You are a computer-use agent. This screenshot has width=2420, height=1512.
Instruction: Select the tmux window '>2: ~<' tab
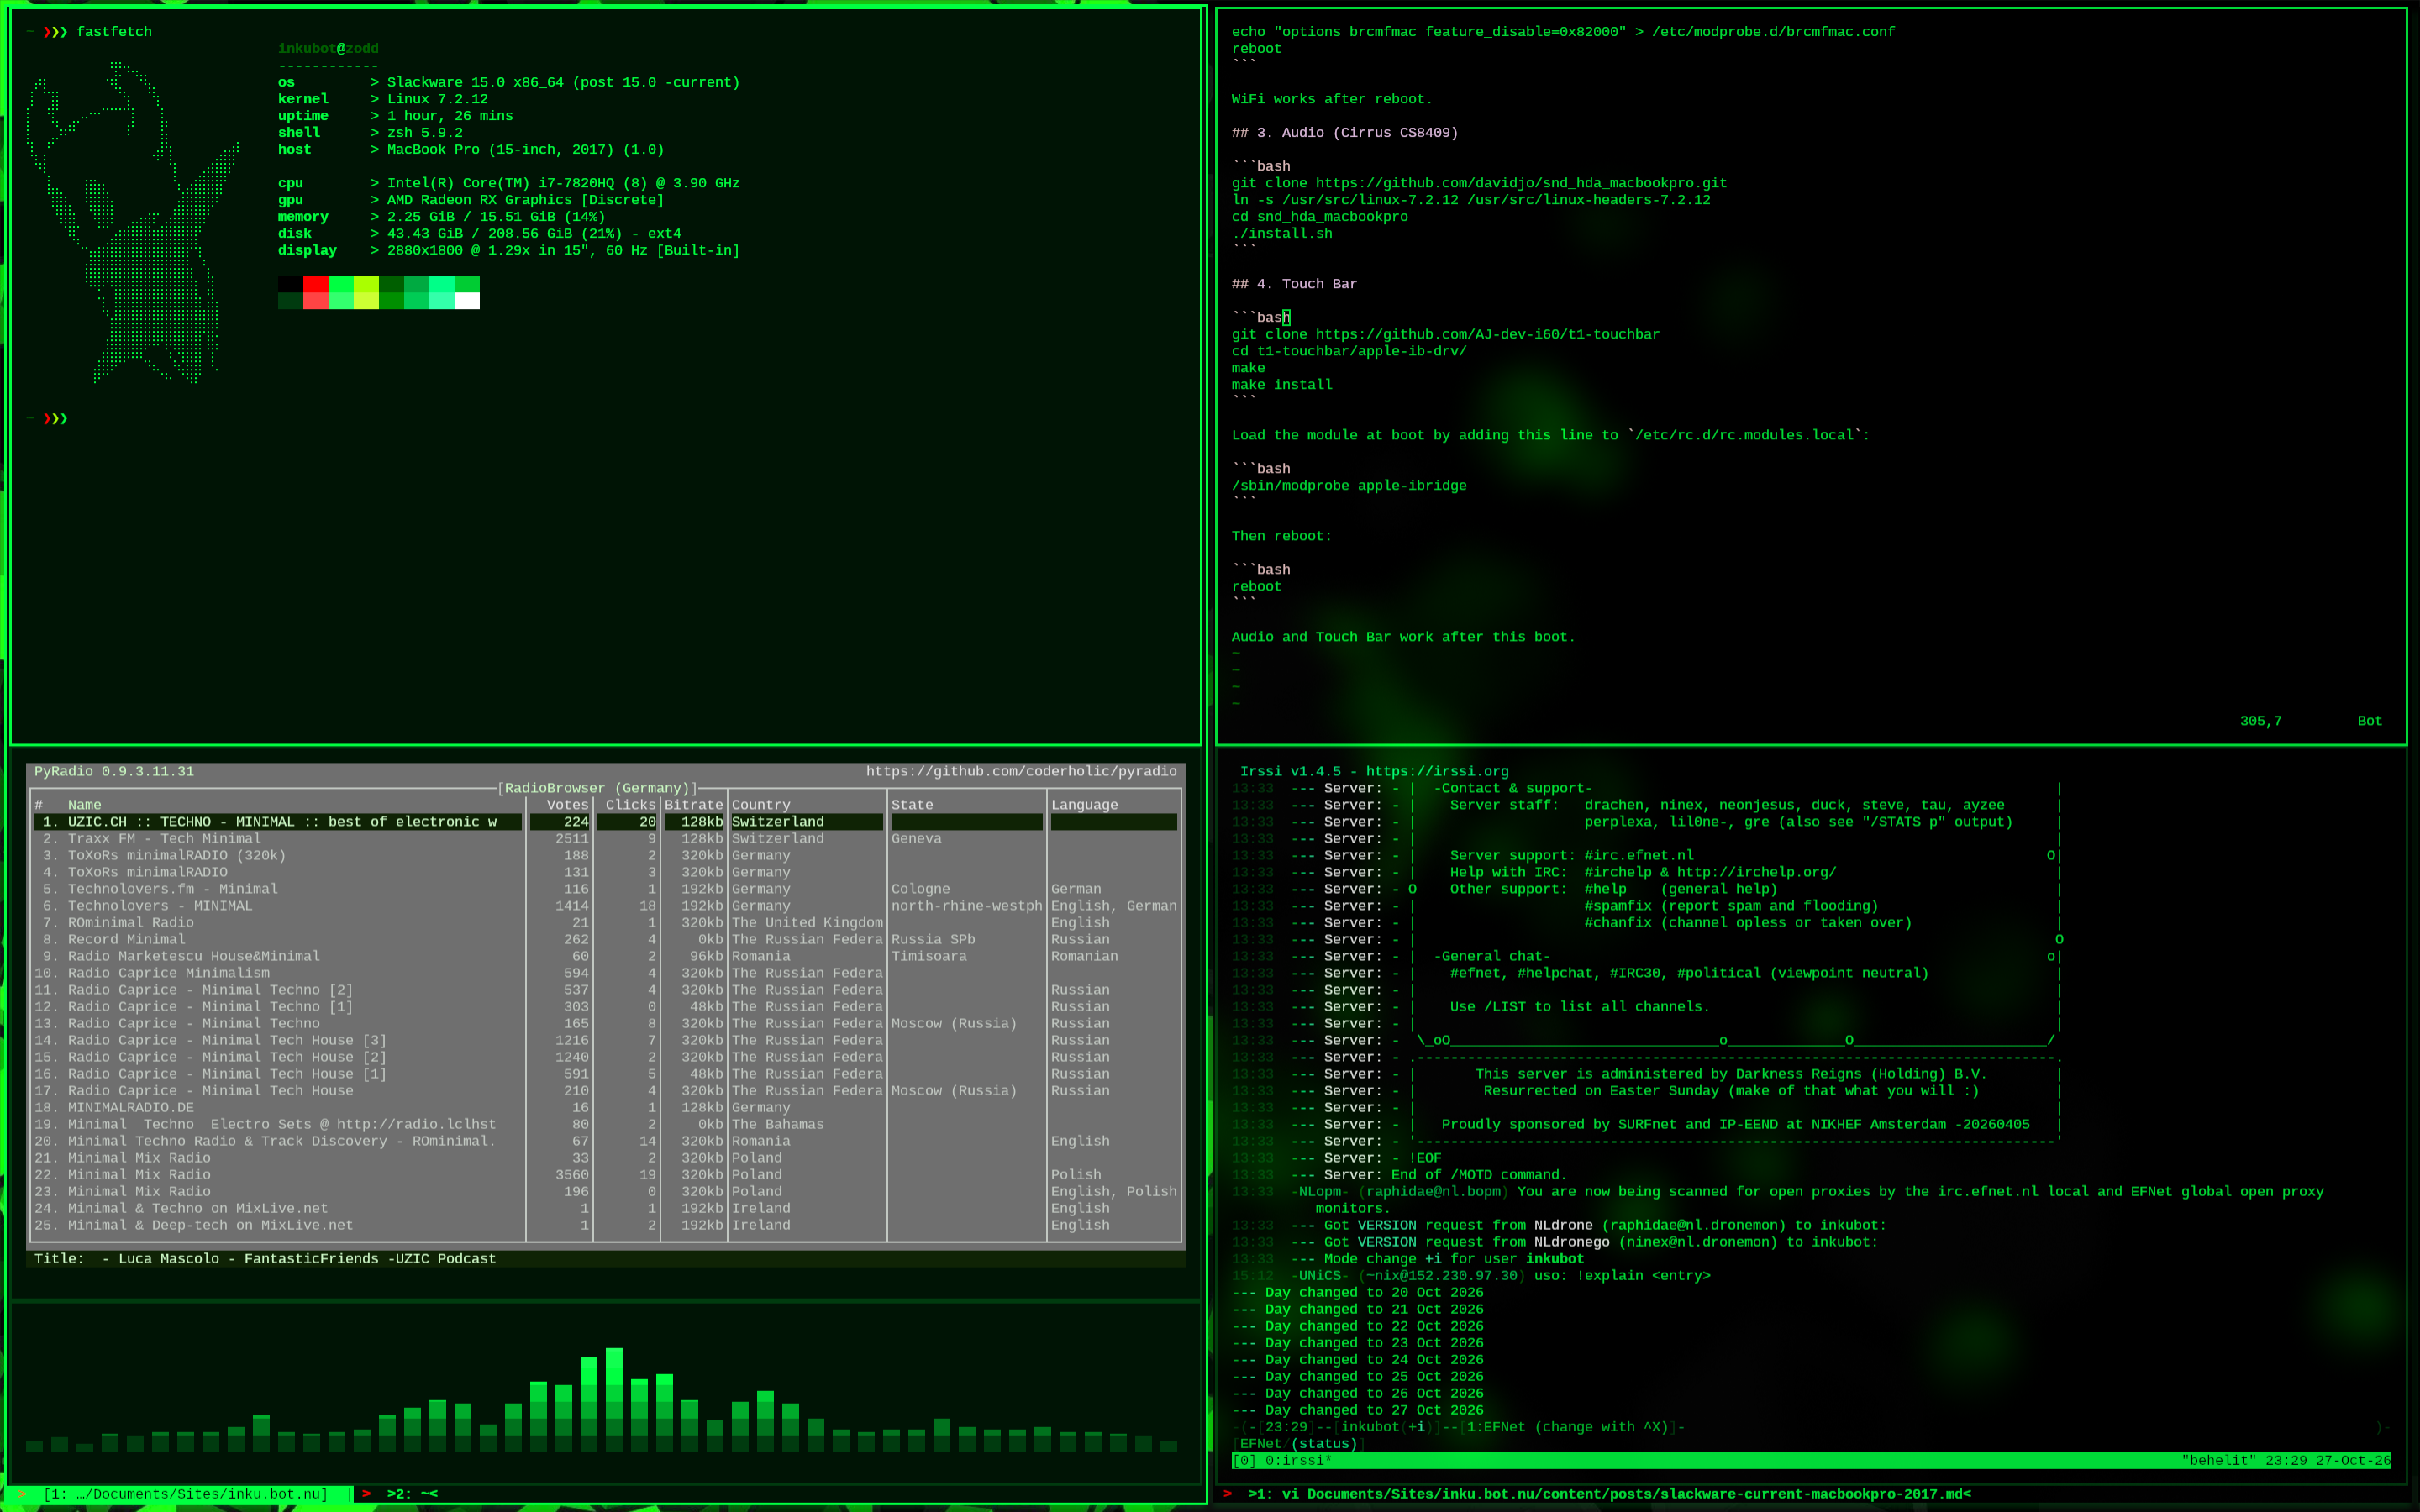coord(412,1494)
